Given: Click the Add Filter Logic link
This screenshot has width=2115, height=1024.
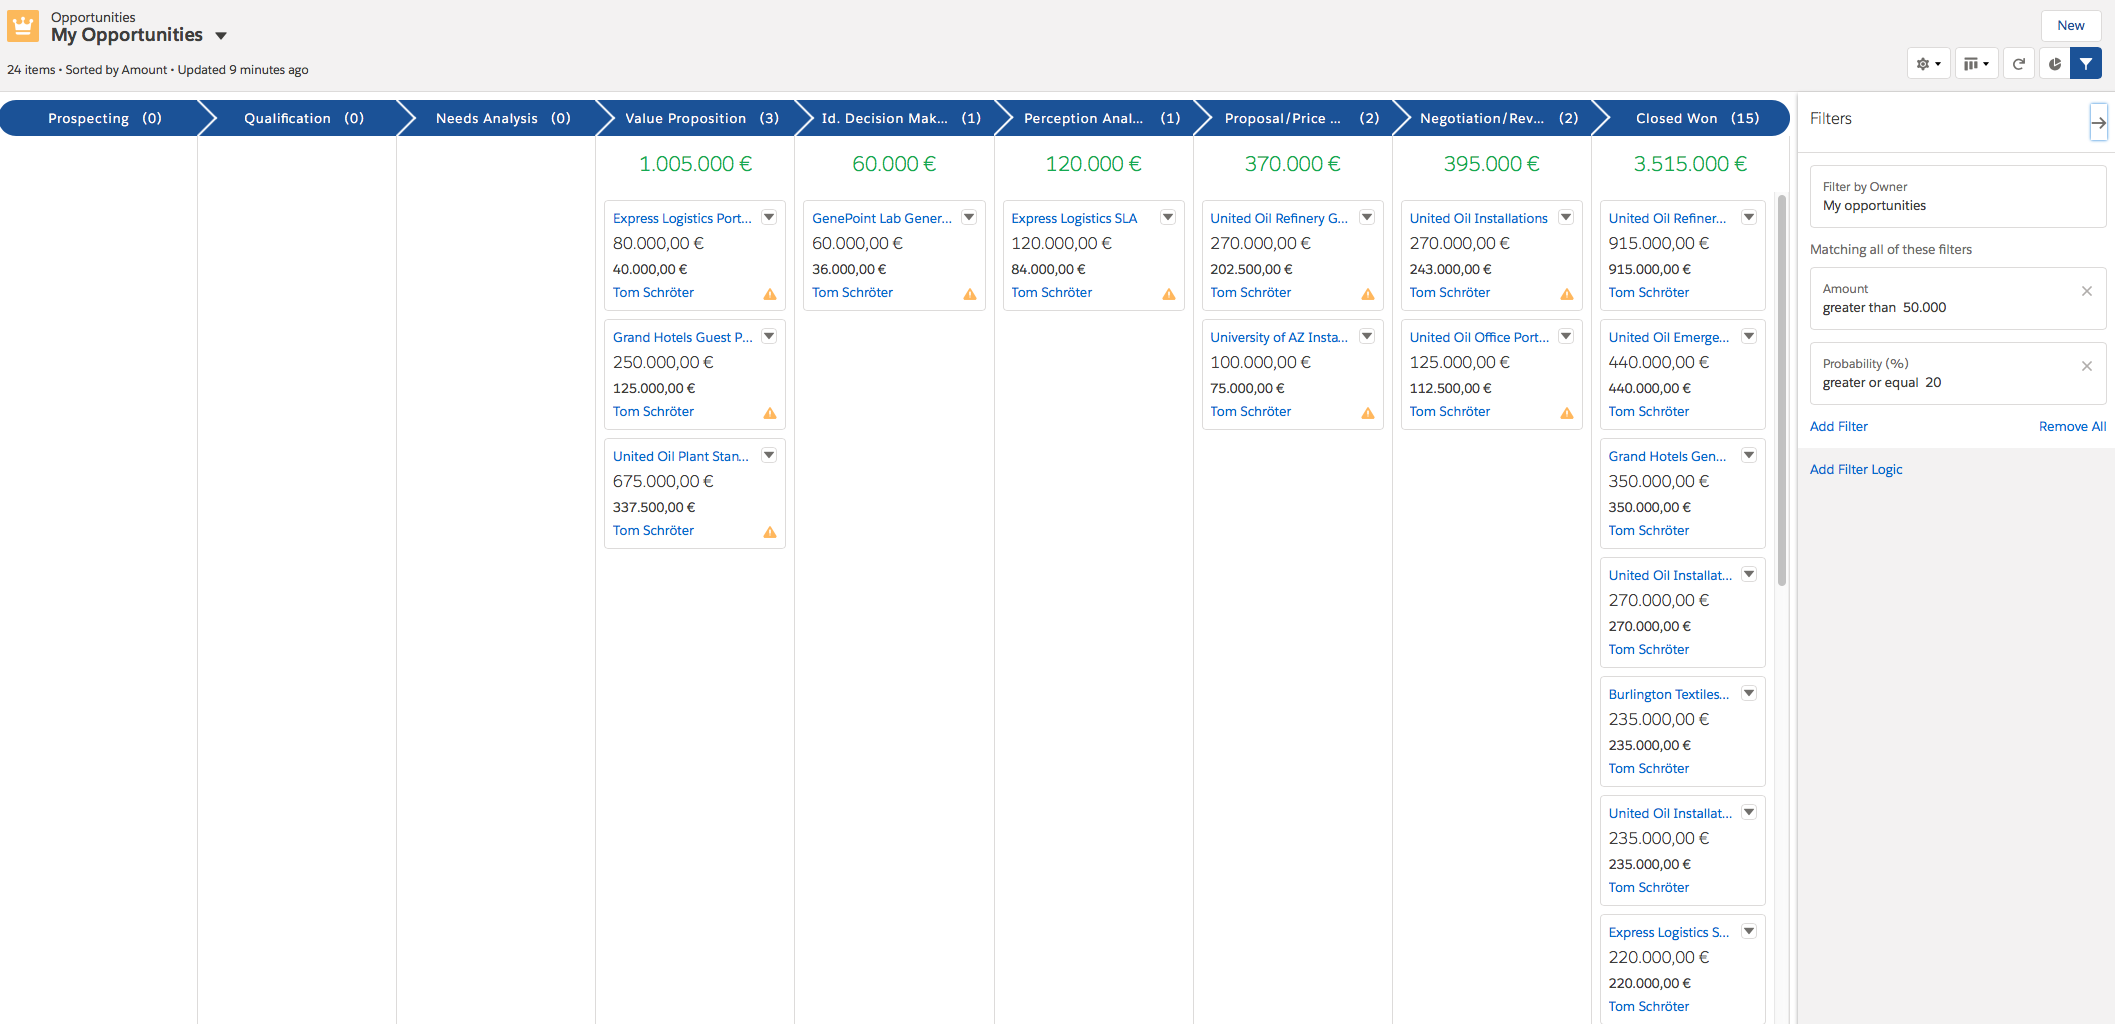Looking at the screenshot, I should 1856,470.
